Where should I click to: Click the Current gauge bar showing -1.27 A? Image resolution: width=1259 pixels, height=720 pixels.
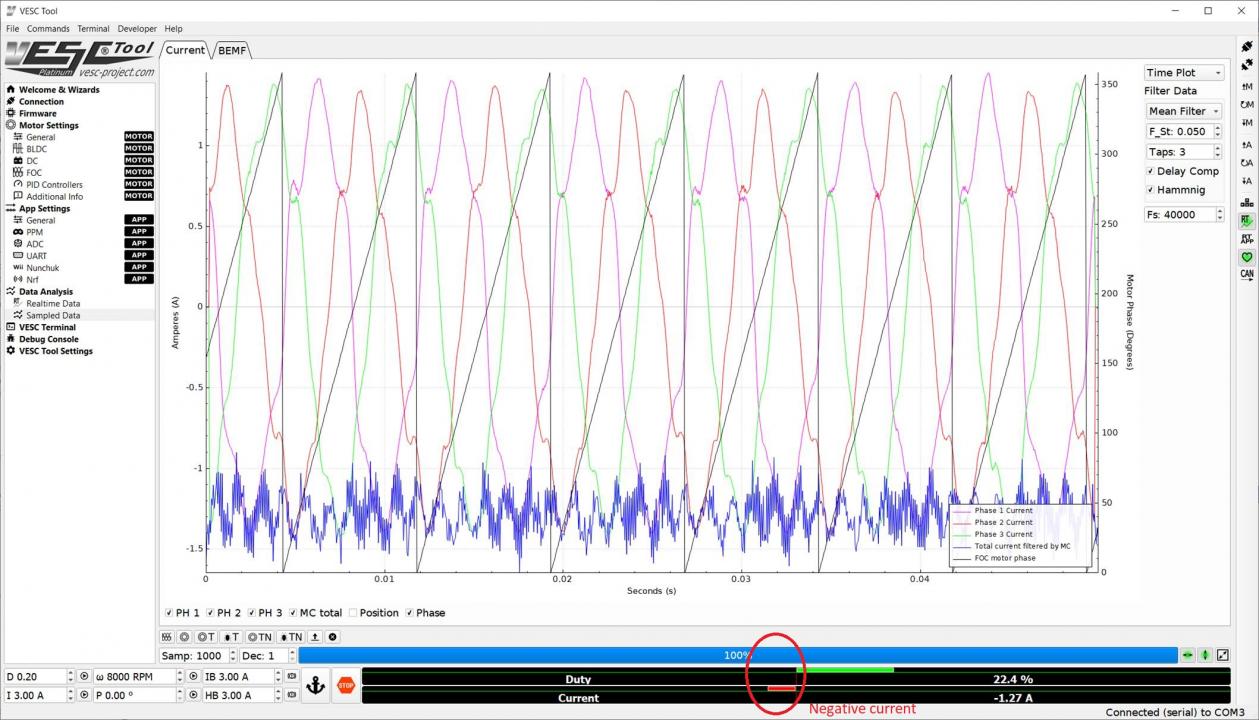click(x=796, y=697)
